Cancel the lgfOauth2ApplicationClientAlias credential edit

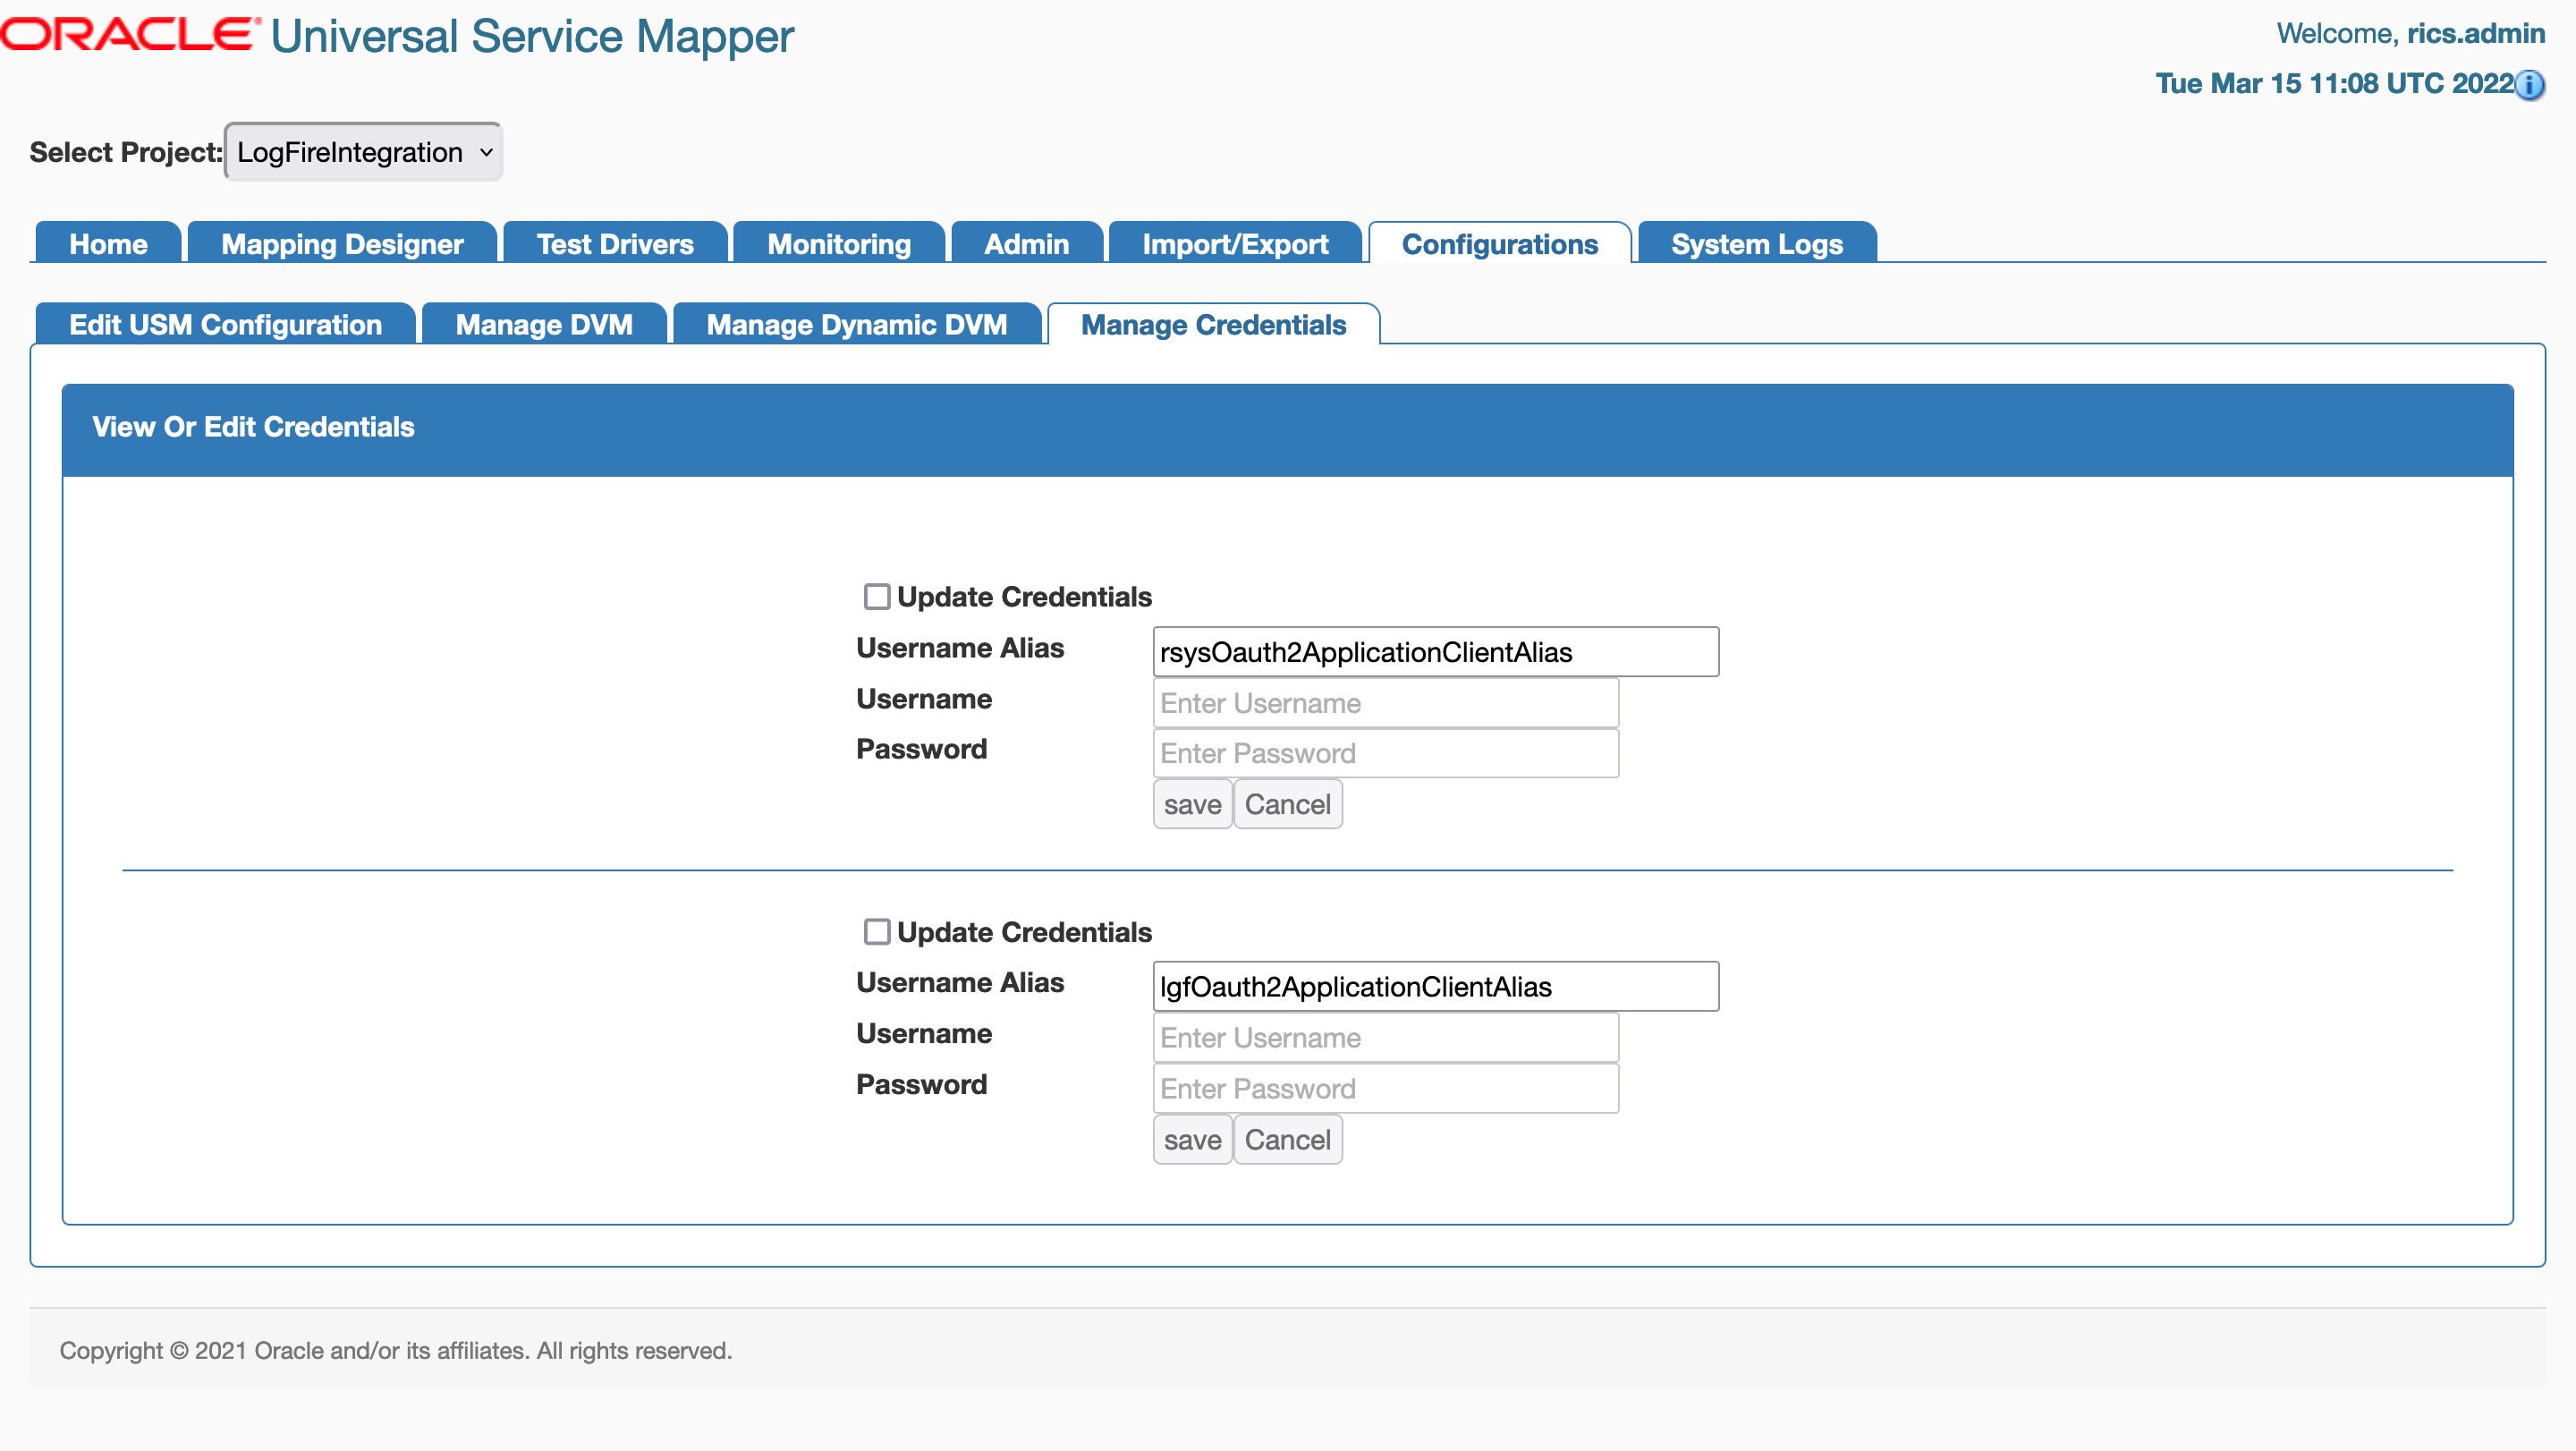pyautogui.click(x=1288, y=1139)
